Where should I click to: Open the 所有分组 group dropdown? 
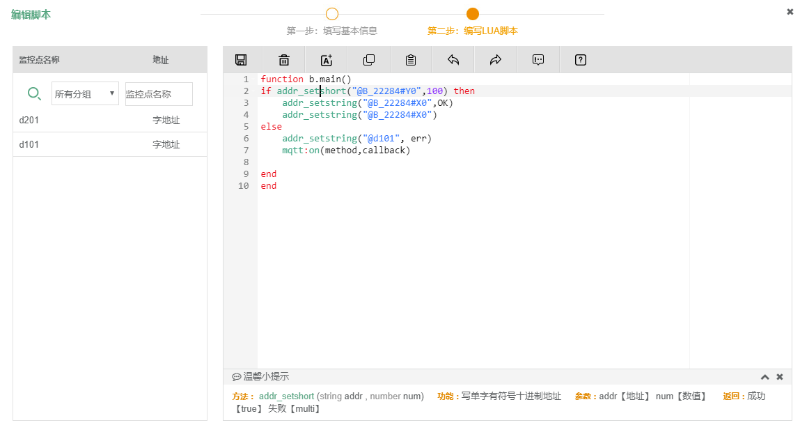click(84, 94)
